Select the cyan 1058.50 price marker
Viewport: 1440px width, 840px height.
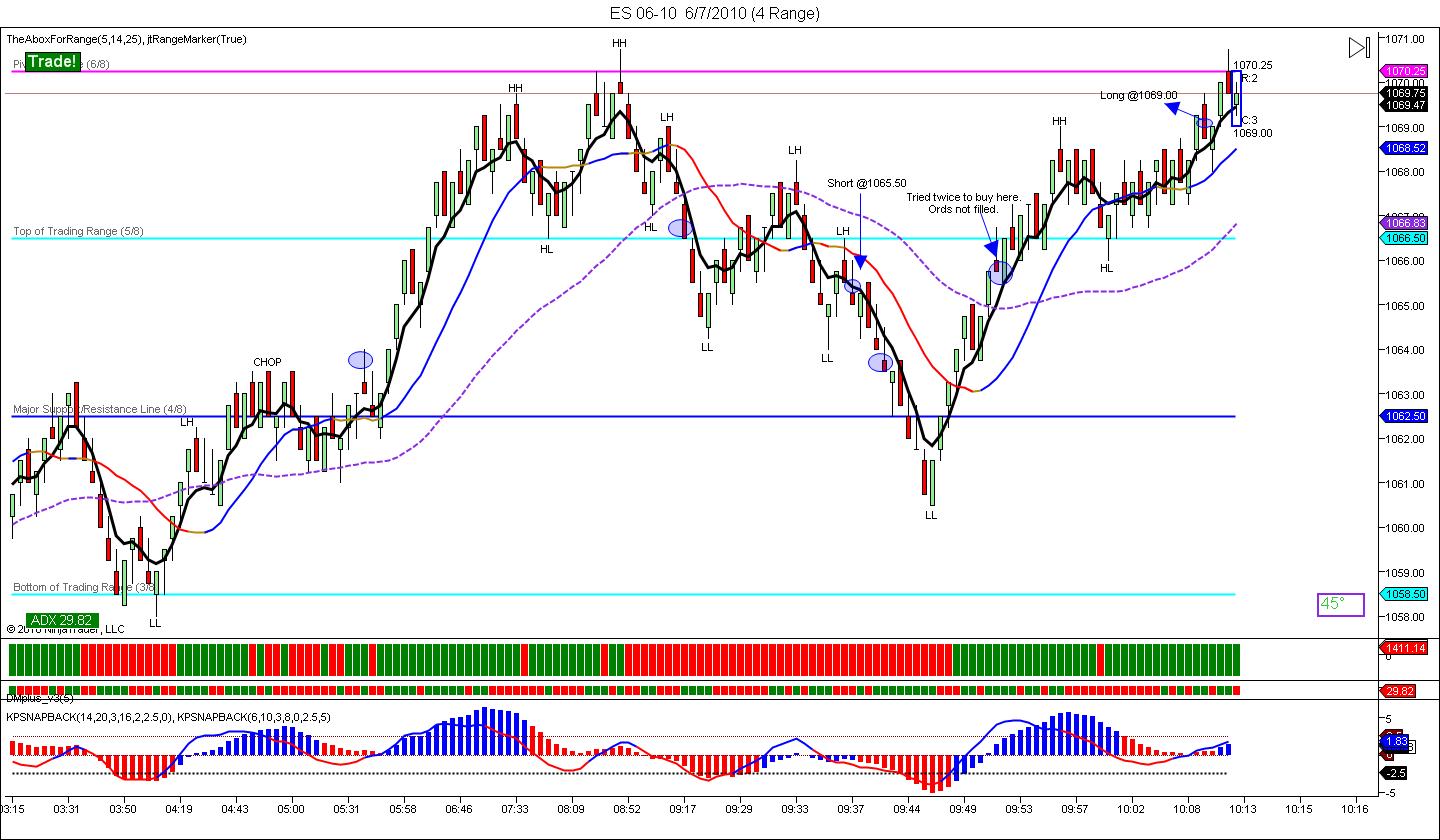point(1403,594)
